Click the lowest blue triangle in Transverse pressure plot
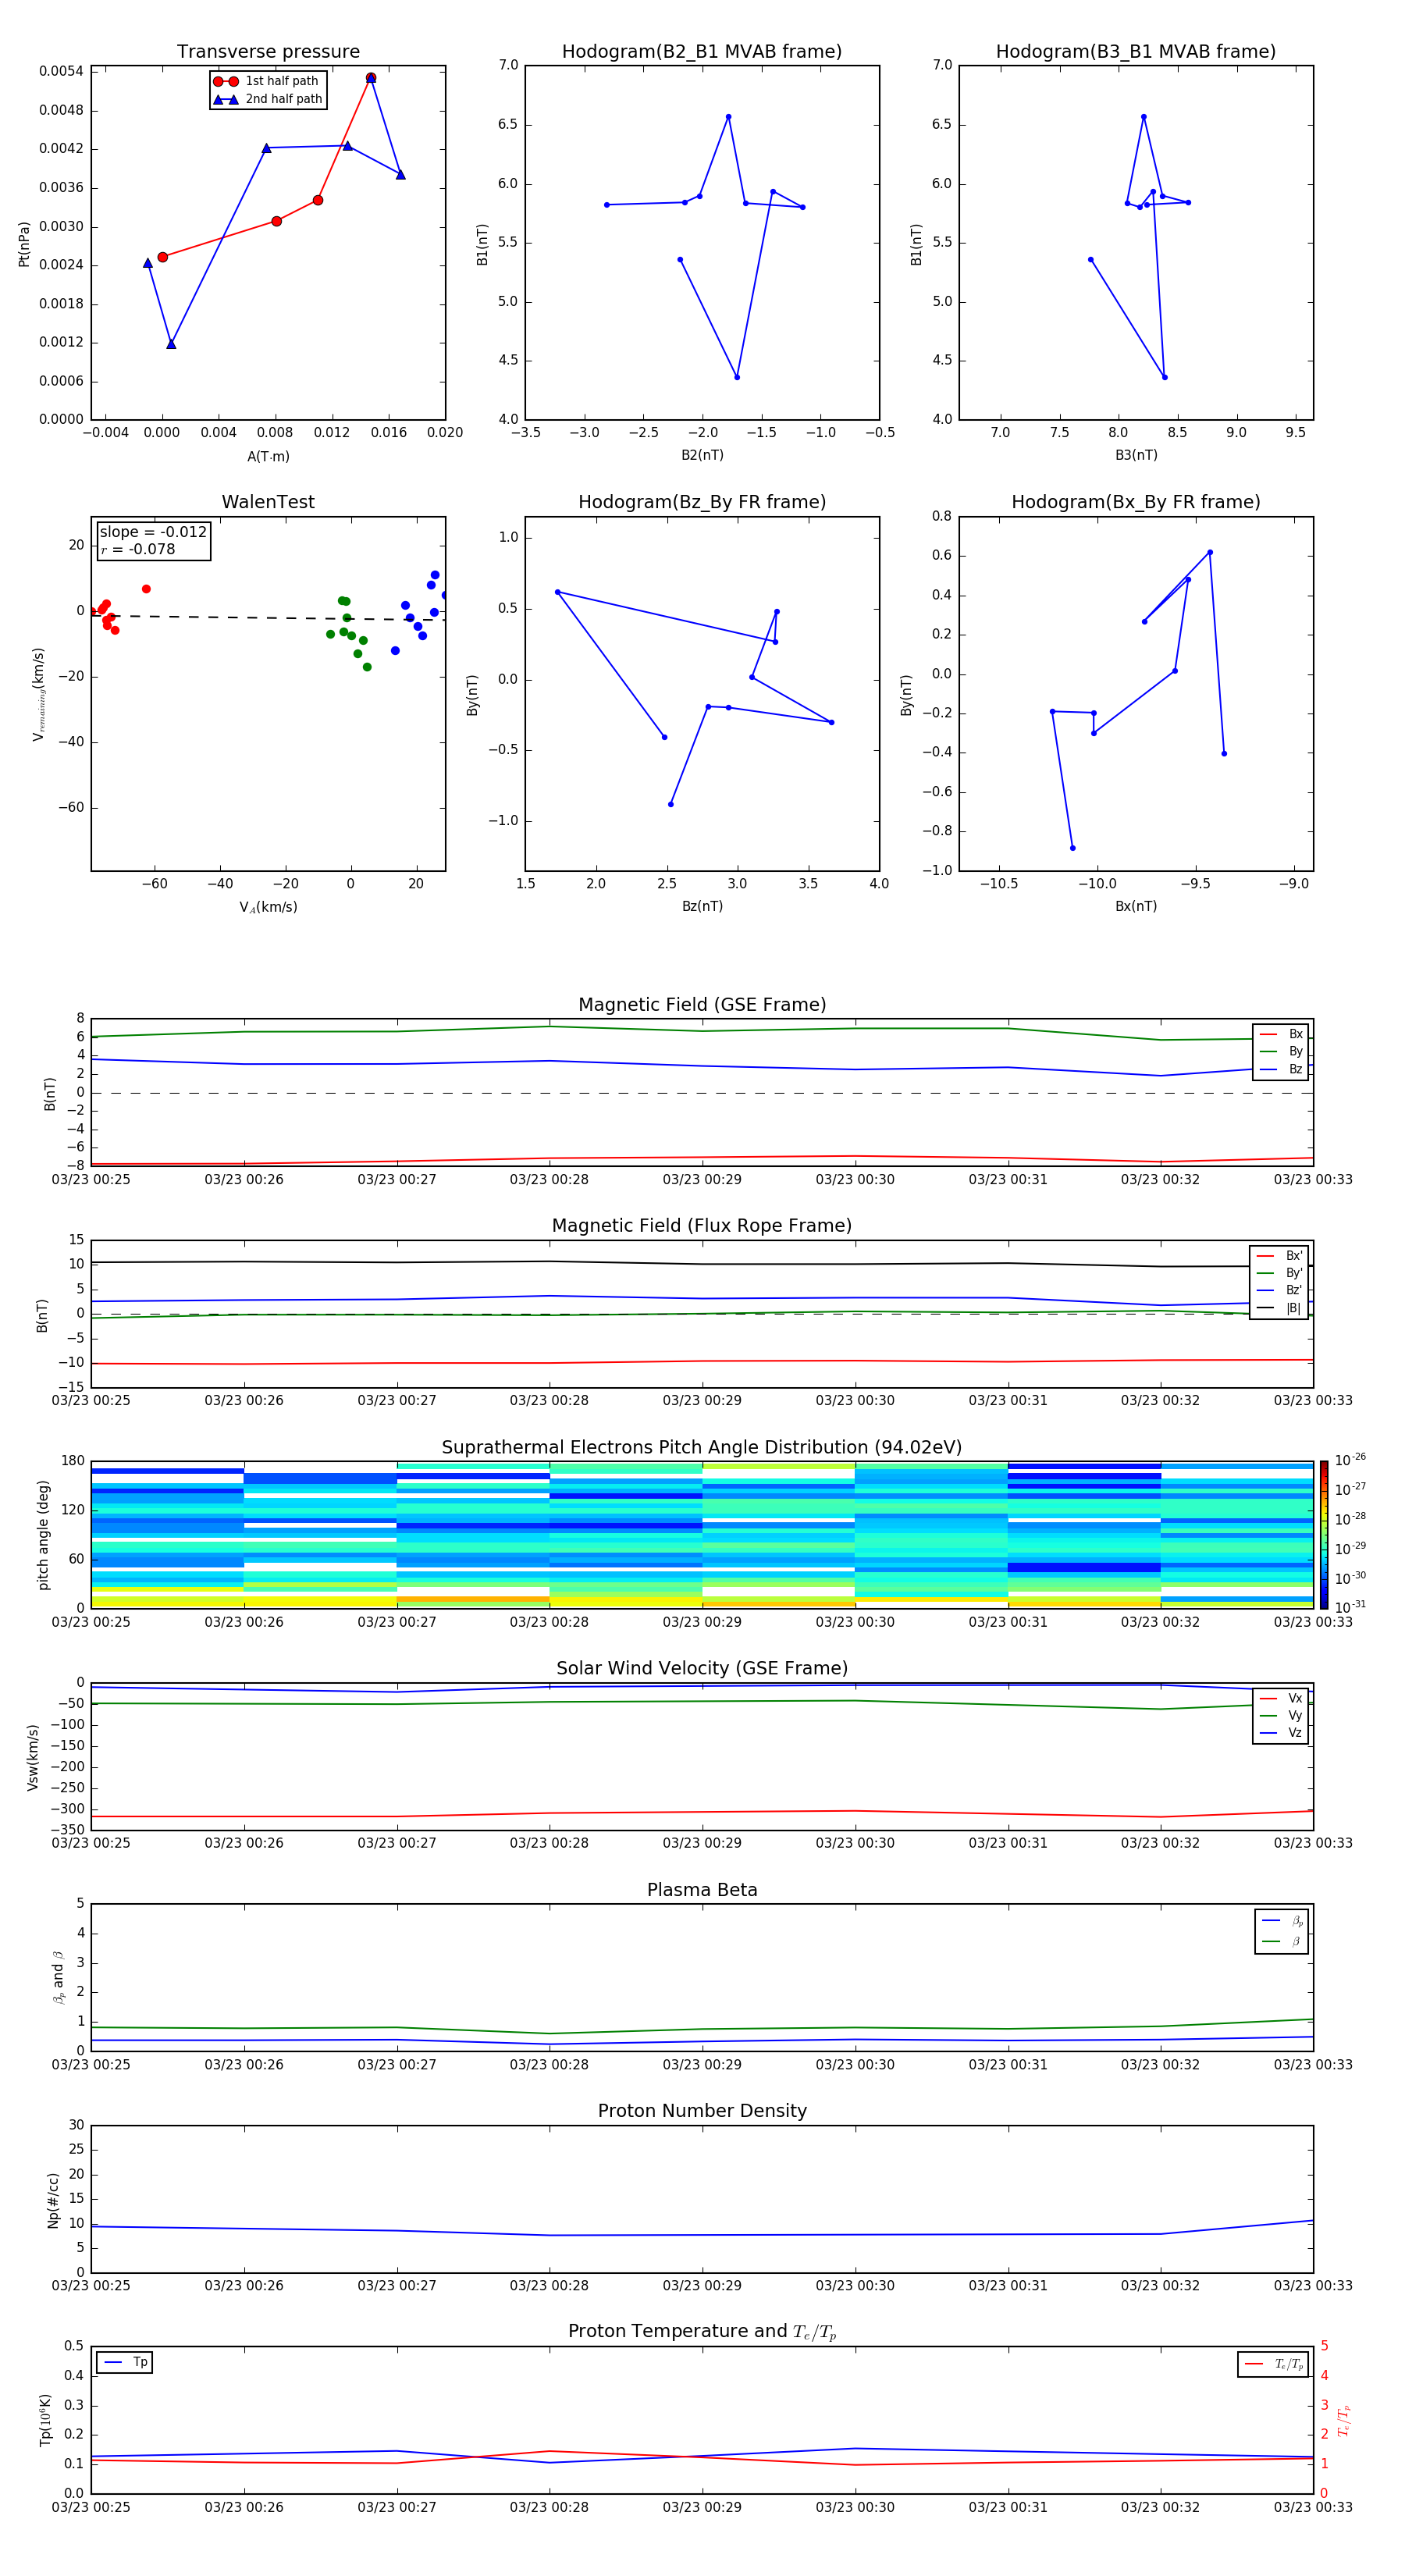 171,344
